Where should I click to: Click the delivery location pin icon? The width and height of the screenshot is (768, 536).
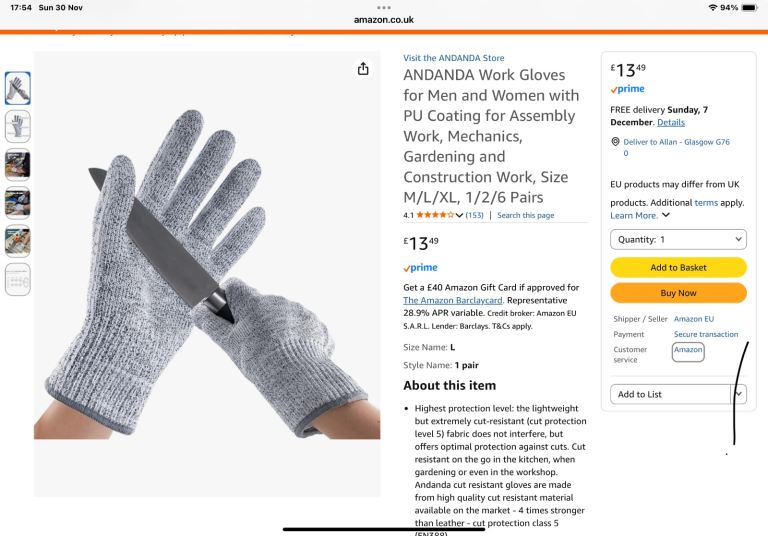coord(615,142)
